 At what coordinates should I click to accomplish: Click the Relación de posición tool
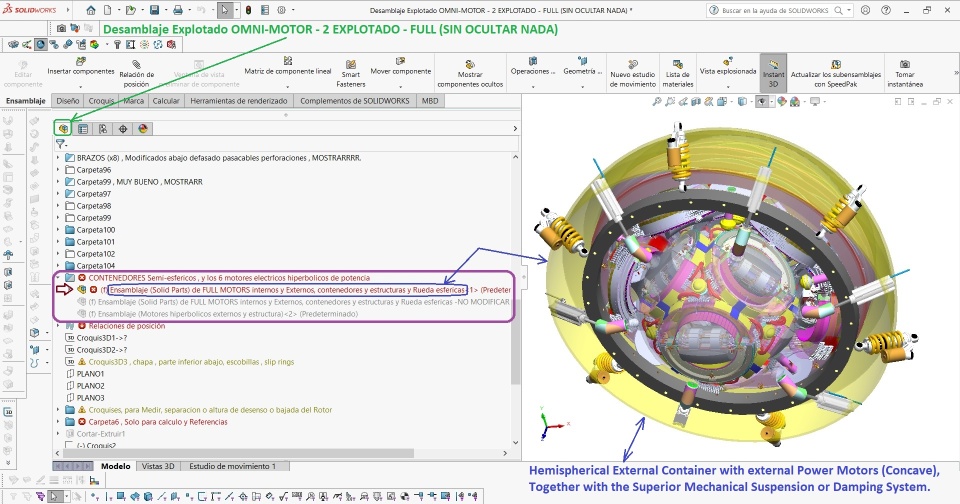click(x=136, y=69)
